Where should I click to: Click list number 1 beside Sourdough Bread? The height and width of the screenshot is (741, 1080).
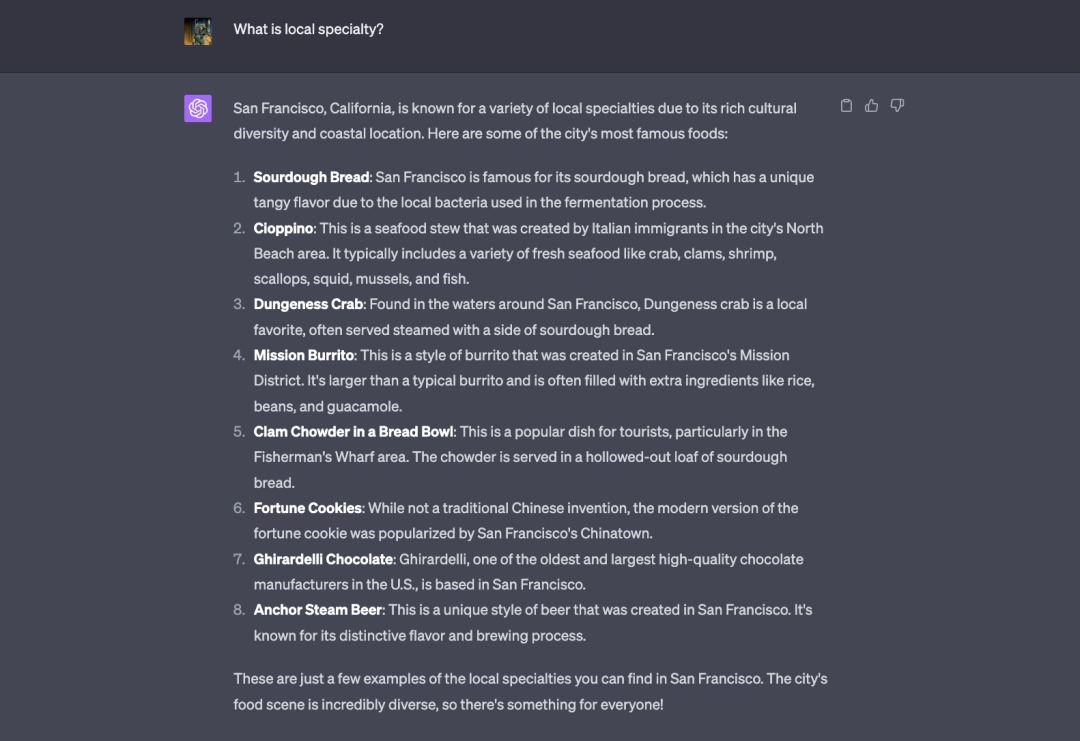(x=239, y=177)
